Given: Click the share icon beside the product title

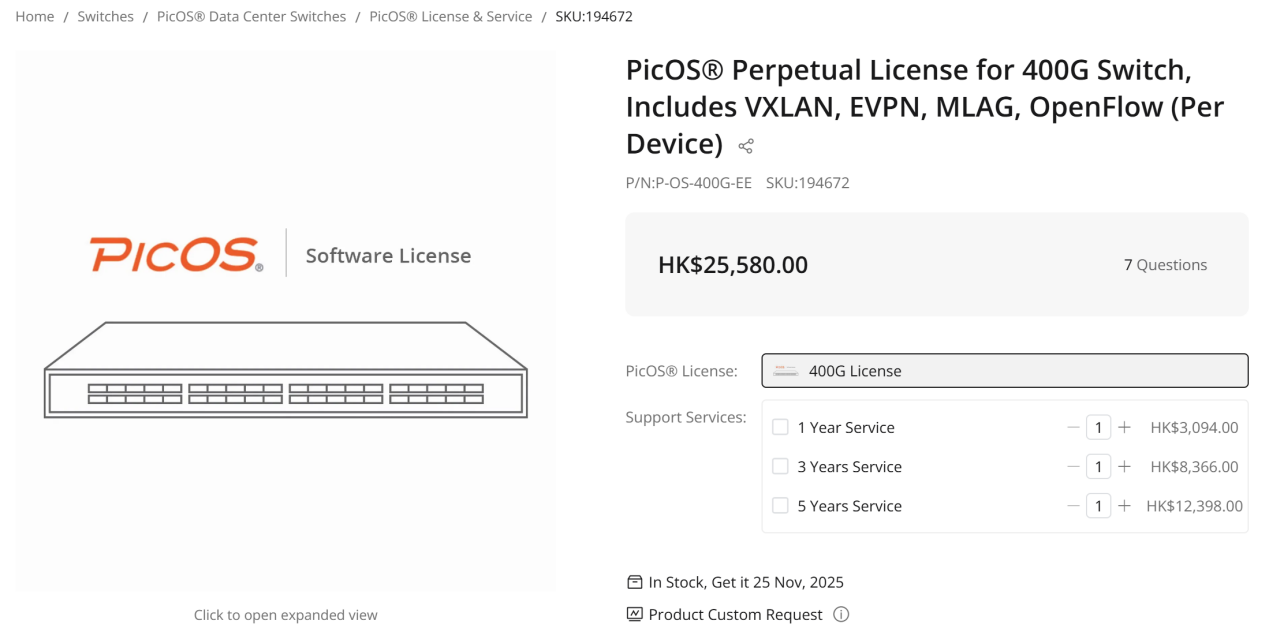Looking at the screenshot, I should [745, 147].
